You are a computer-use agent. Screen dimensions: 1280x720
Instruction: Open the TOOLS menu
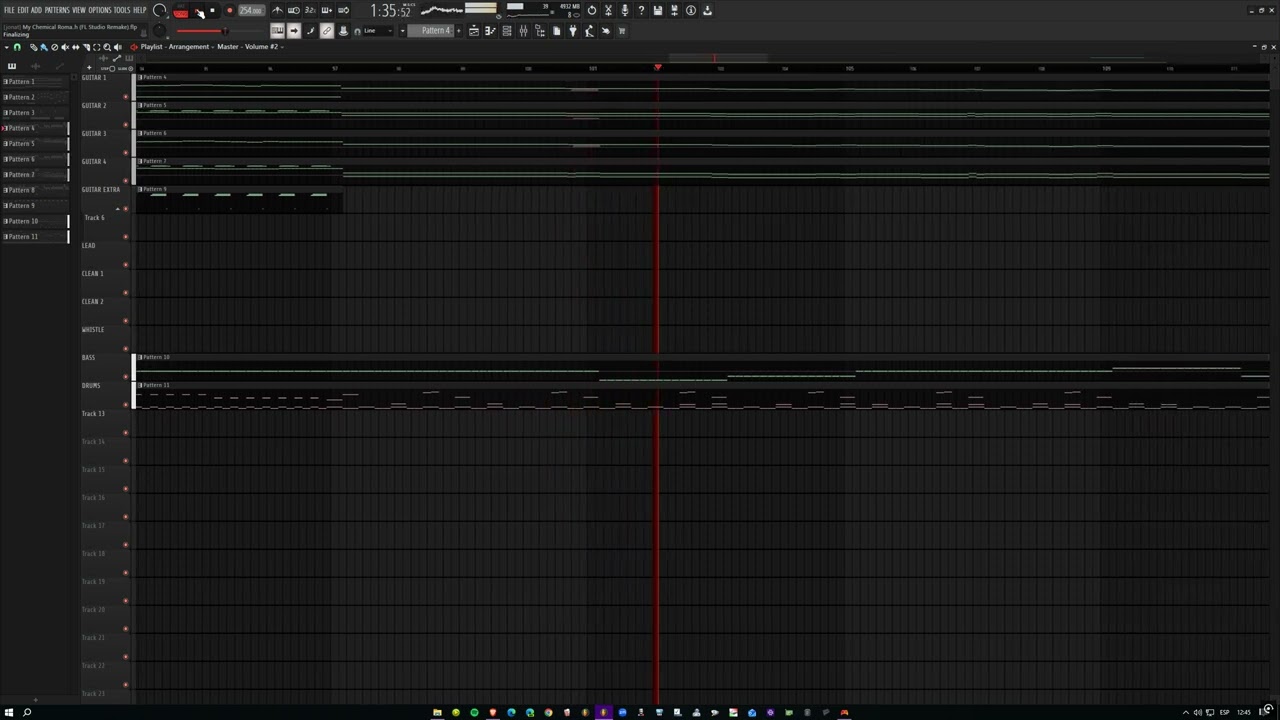(122, 10)
